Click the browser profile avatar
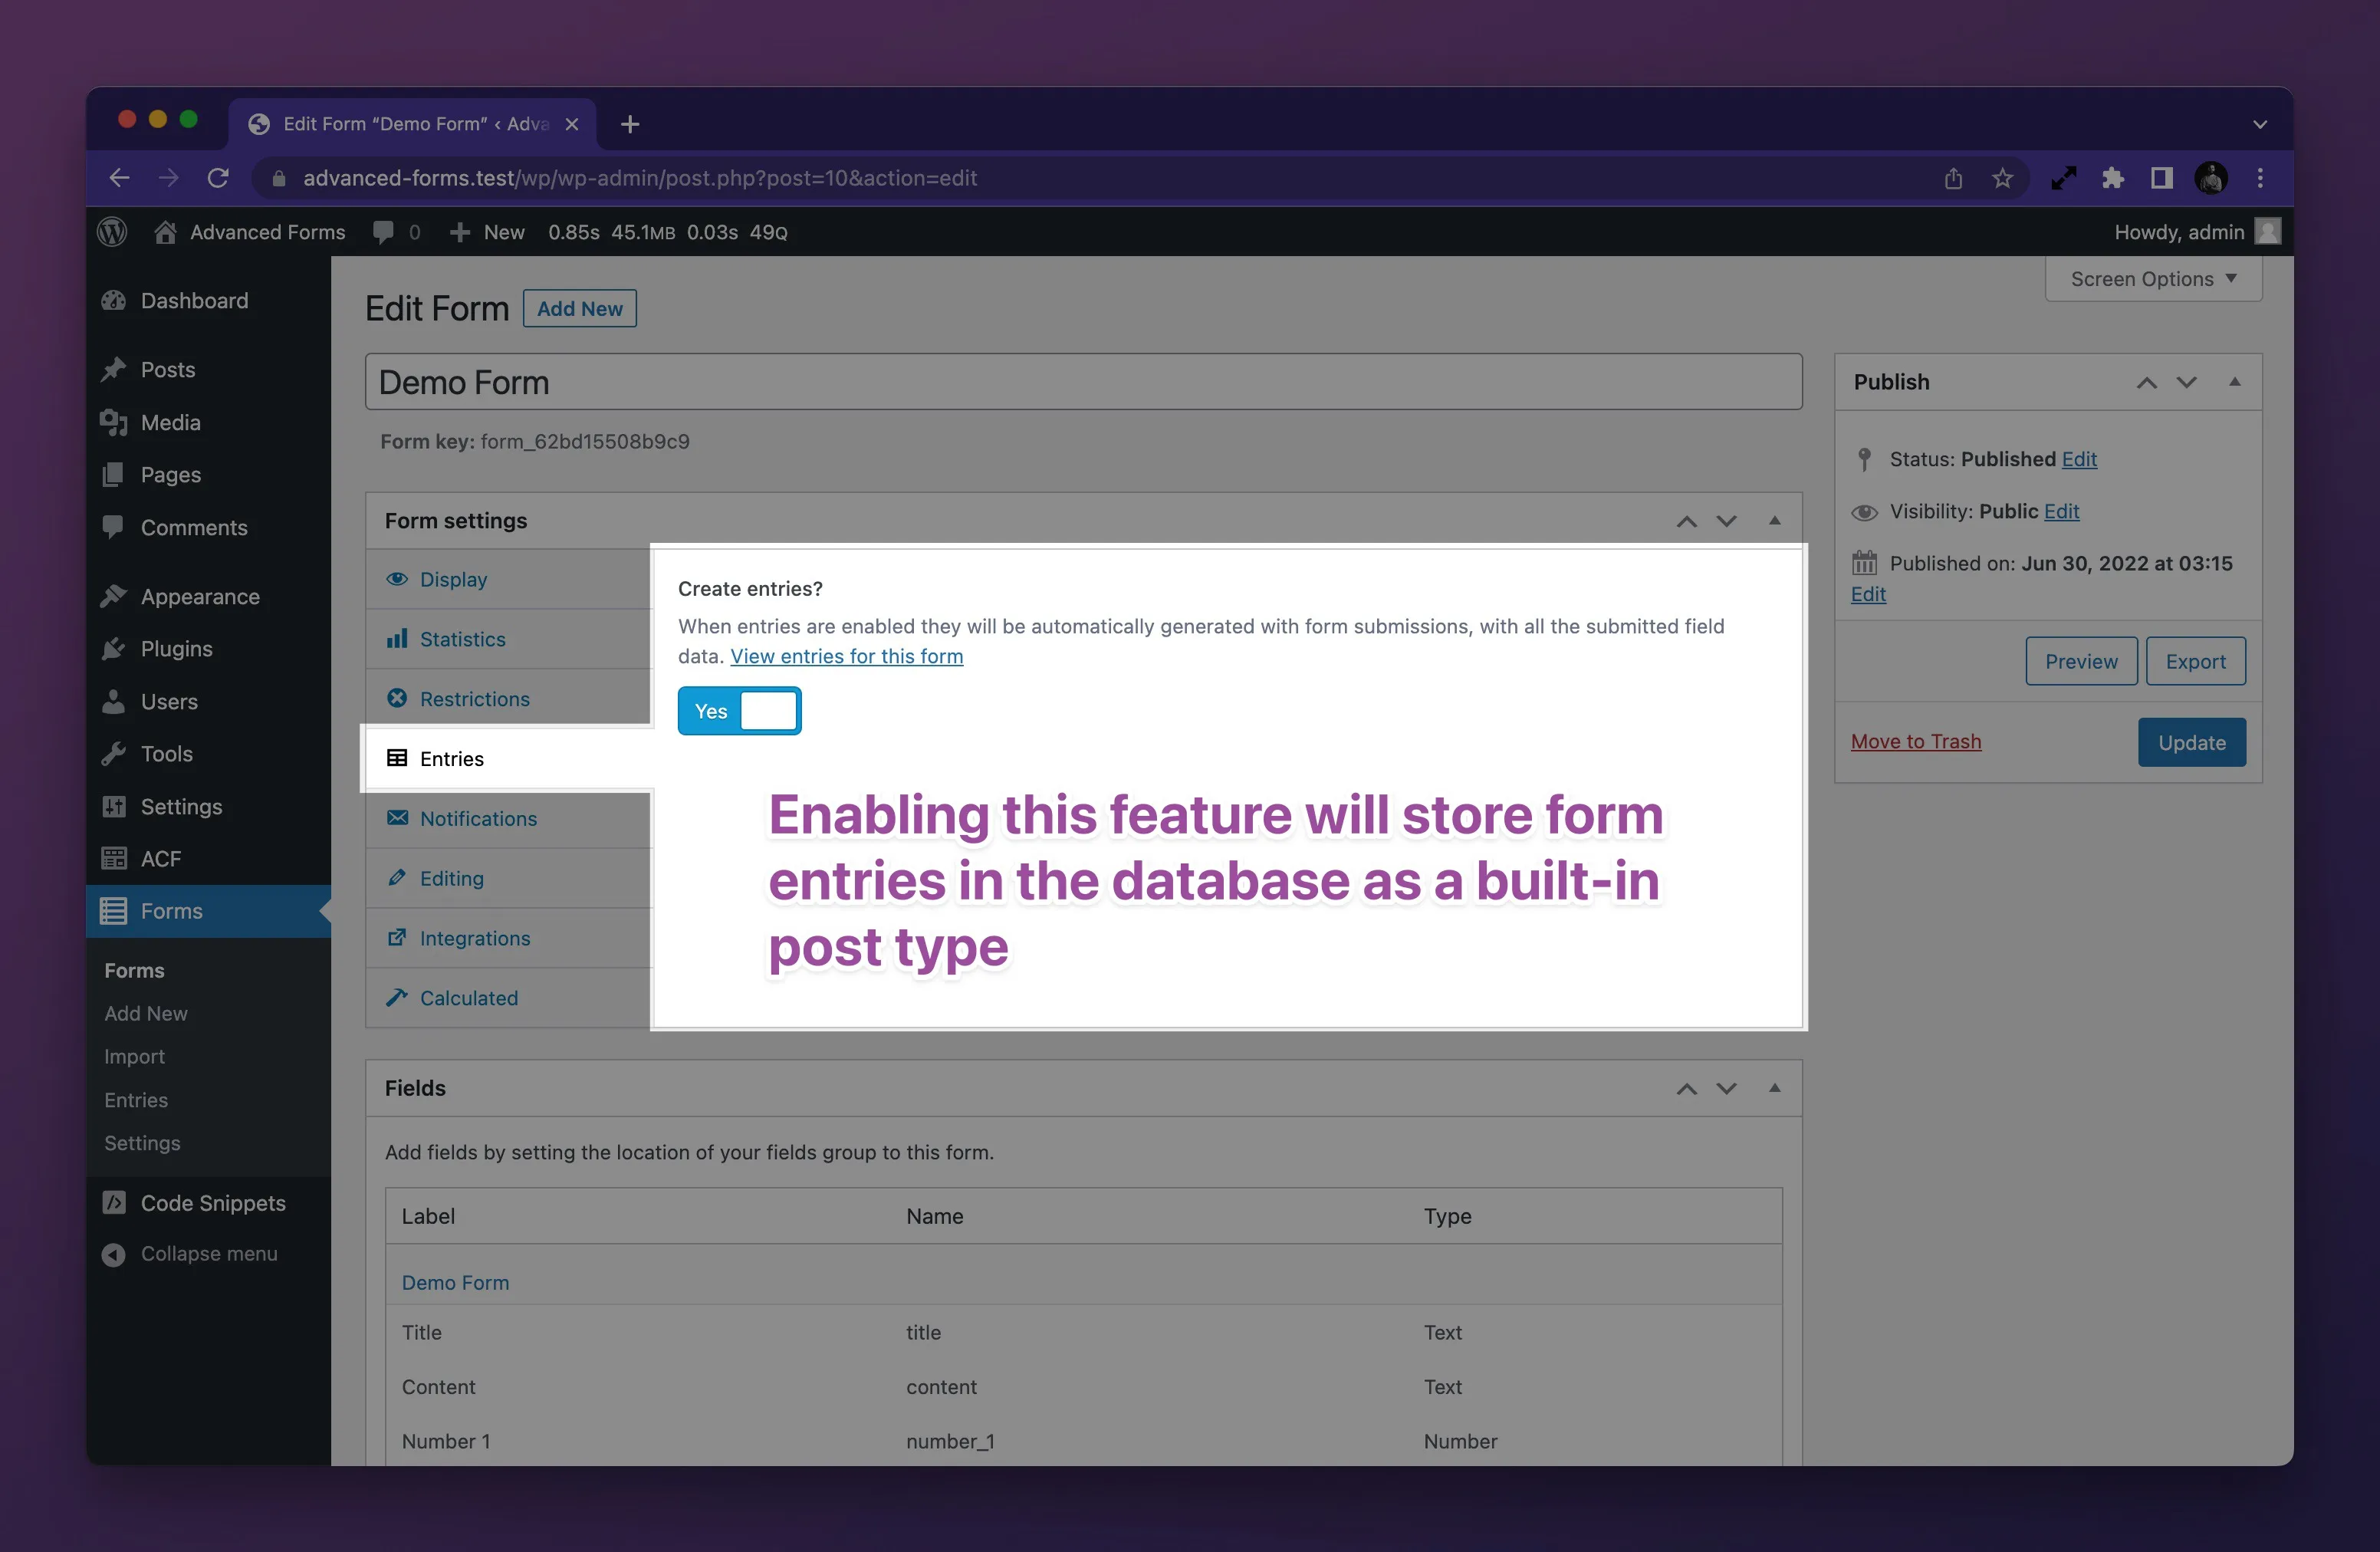 coord(2211,178)
